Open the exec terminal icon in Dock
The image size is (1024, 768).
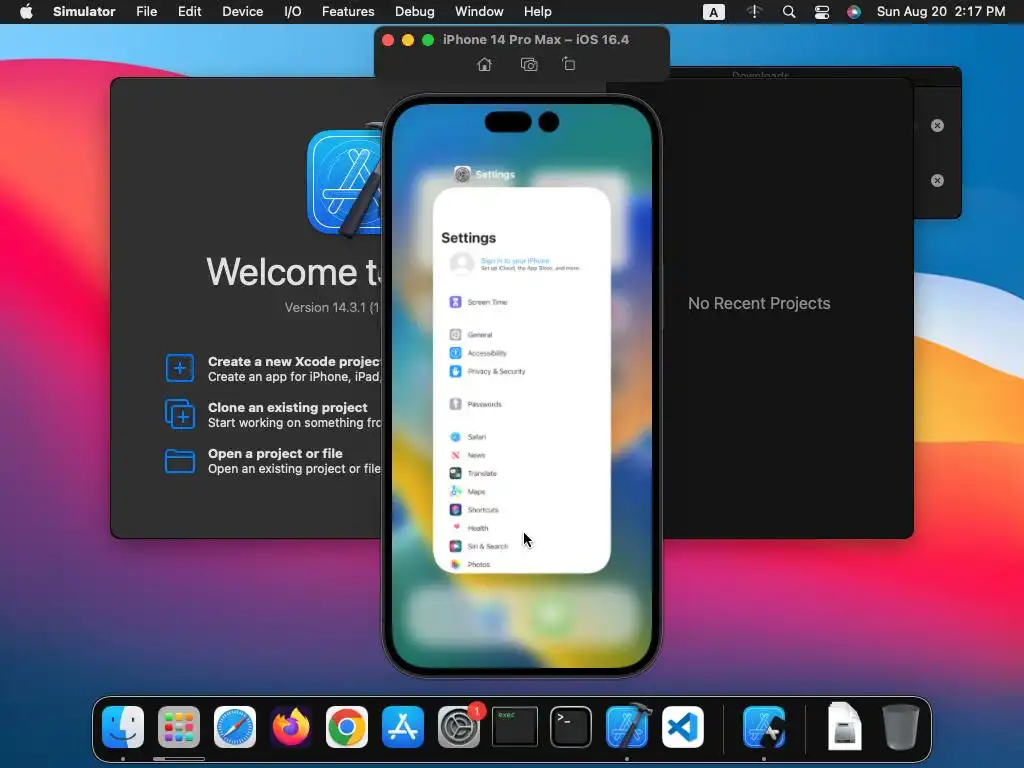point(515,727)
